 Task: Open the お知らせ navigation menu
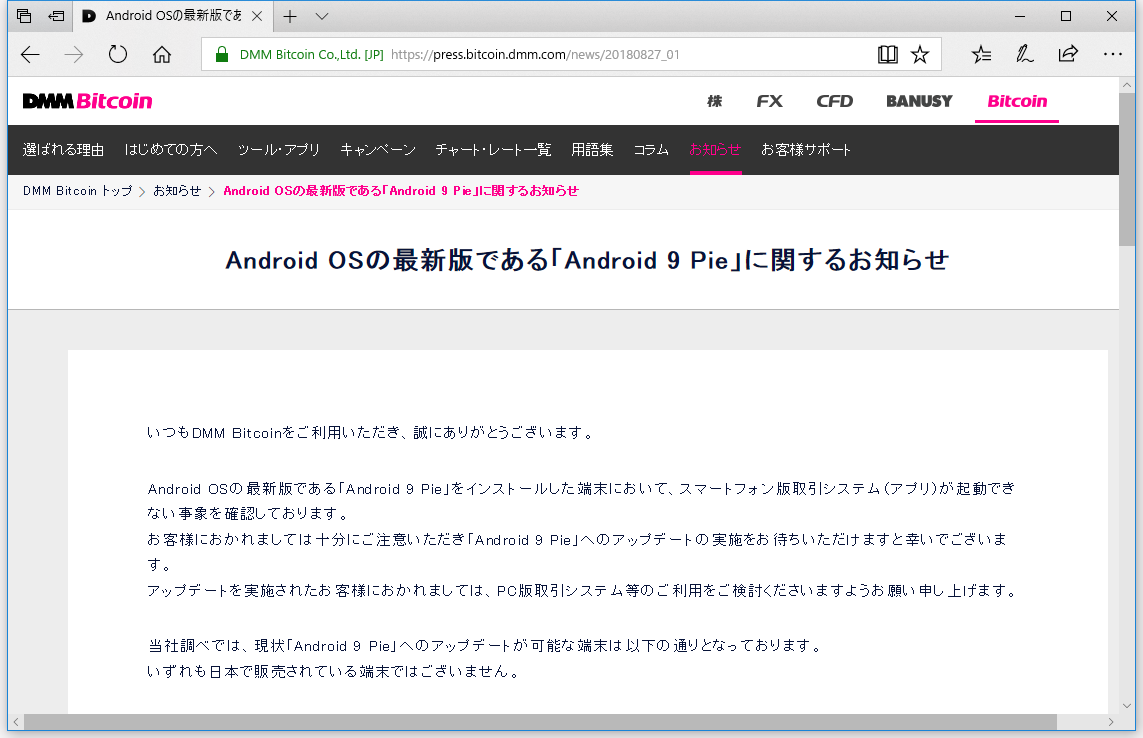[x=715, y=149]
